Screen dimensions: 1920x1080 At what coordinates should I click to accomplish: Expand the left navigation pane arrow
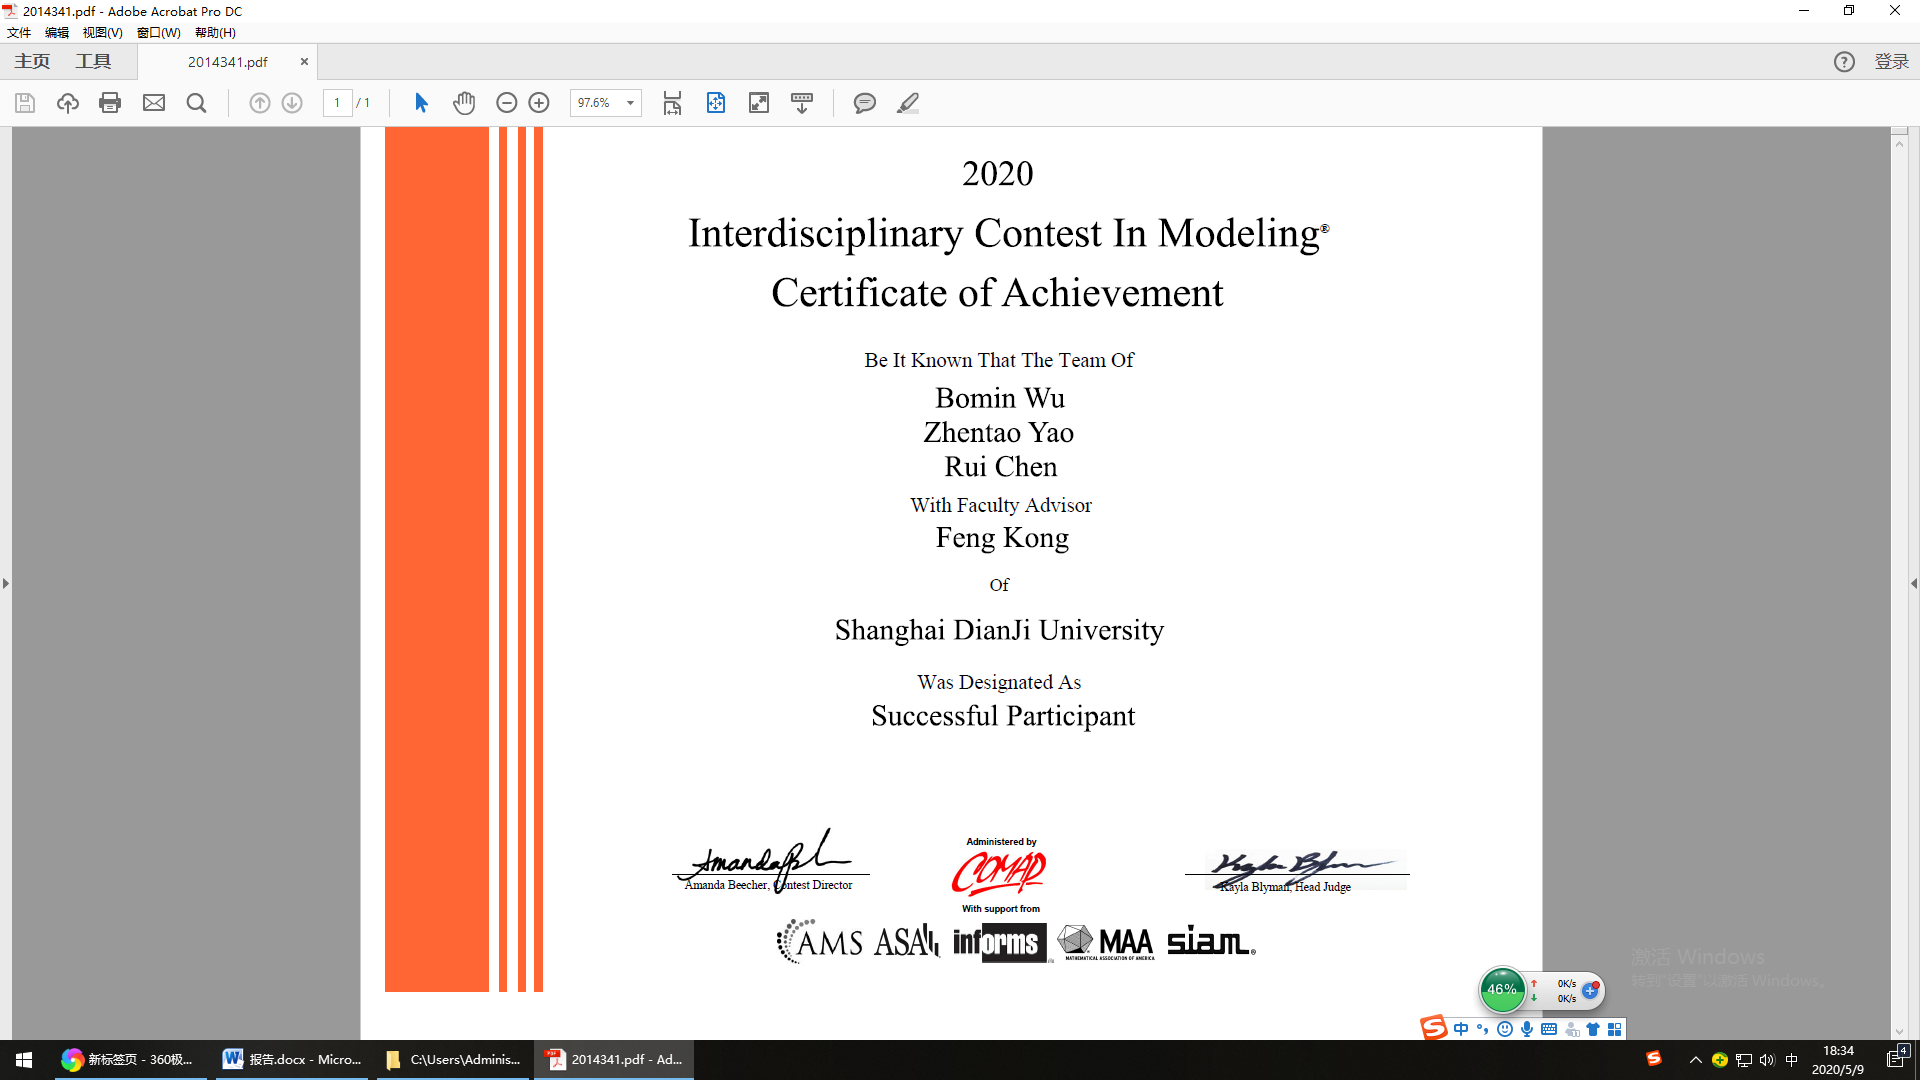(6, 583)
